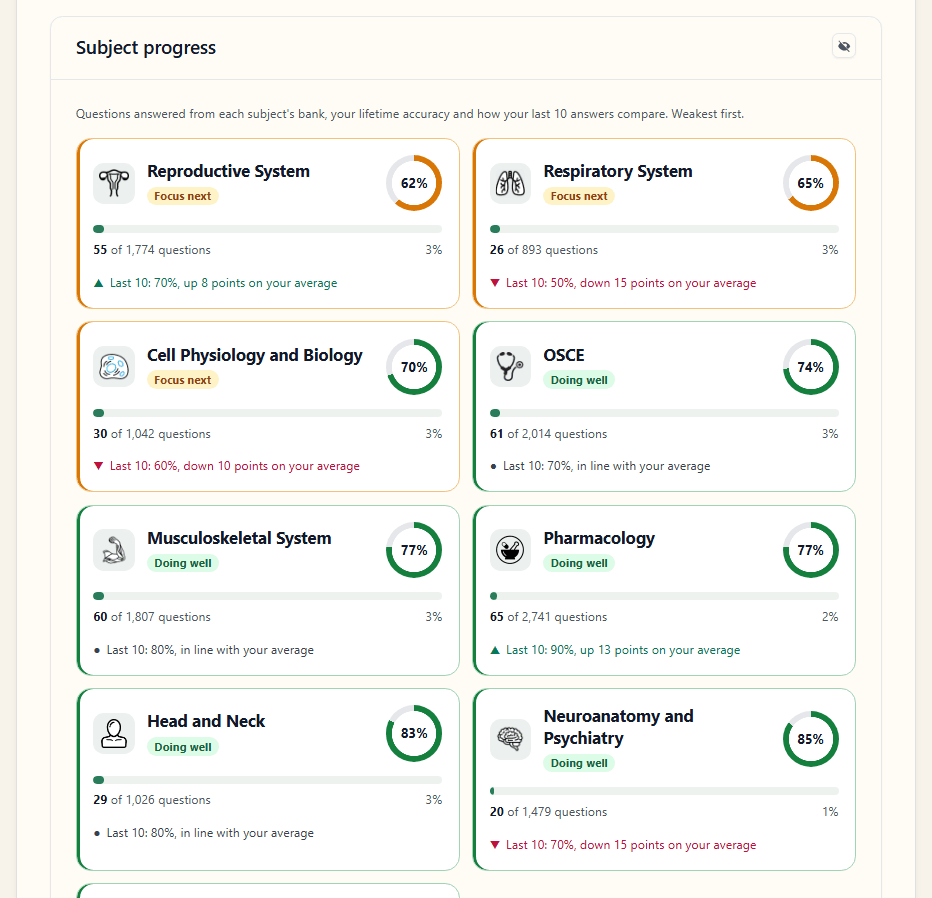
Task: Click the OSCE stethoscope icon
Action: pyautogui.click(x=511, y=367)
